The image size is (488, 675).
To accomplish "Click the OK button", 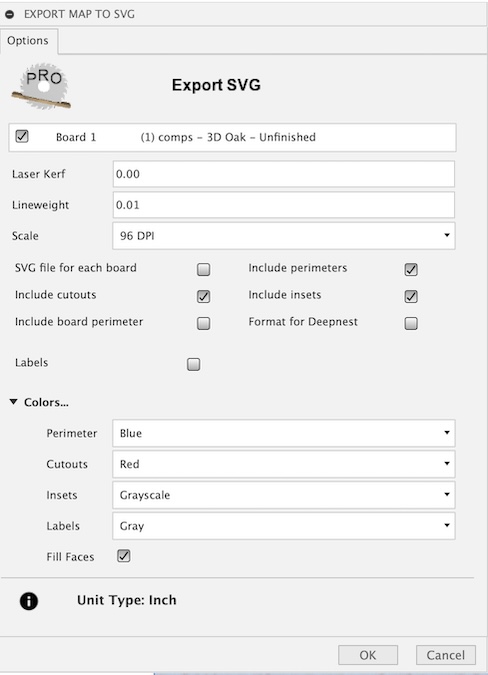I will (368, 655).
